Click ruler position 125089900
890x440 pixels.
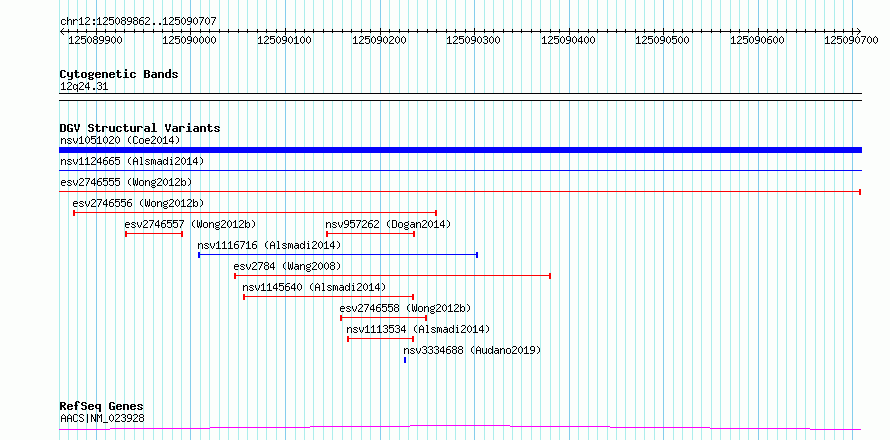click(95, 40)
